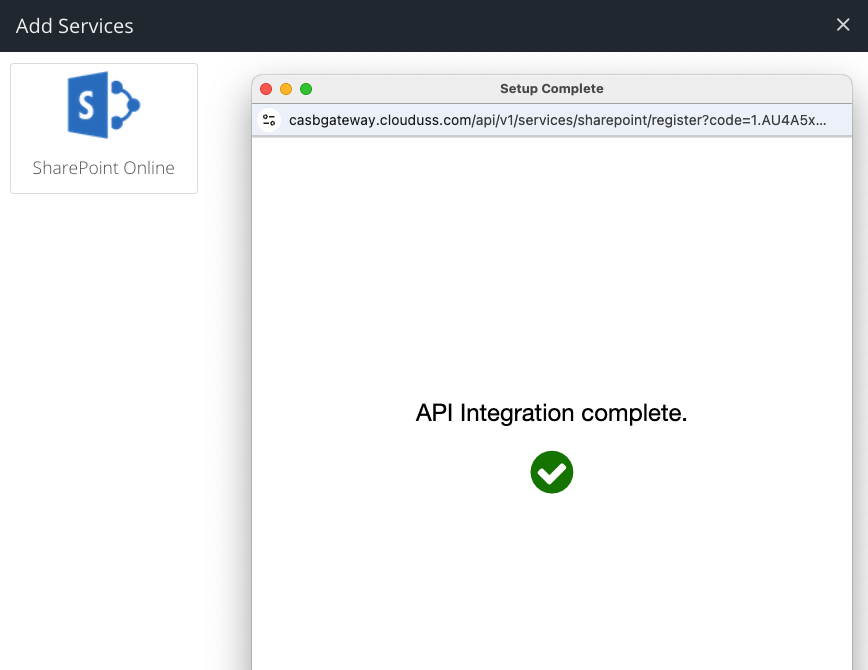Close the Add Services dialog
The width and height of the screenshot is (868, 670).
(843, 25)
